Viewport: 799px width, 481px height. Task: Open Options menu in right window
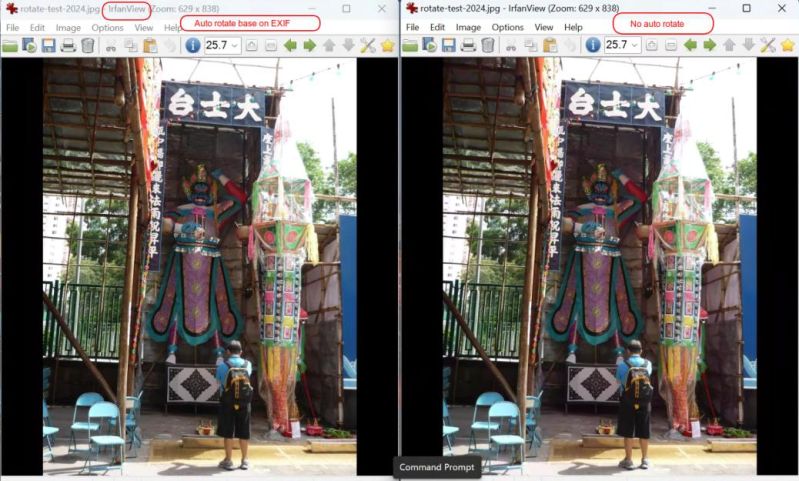(508, 27)
